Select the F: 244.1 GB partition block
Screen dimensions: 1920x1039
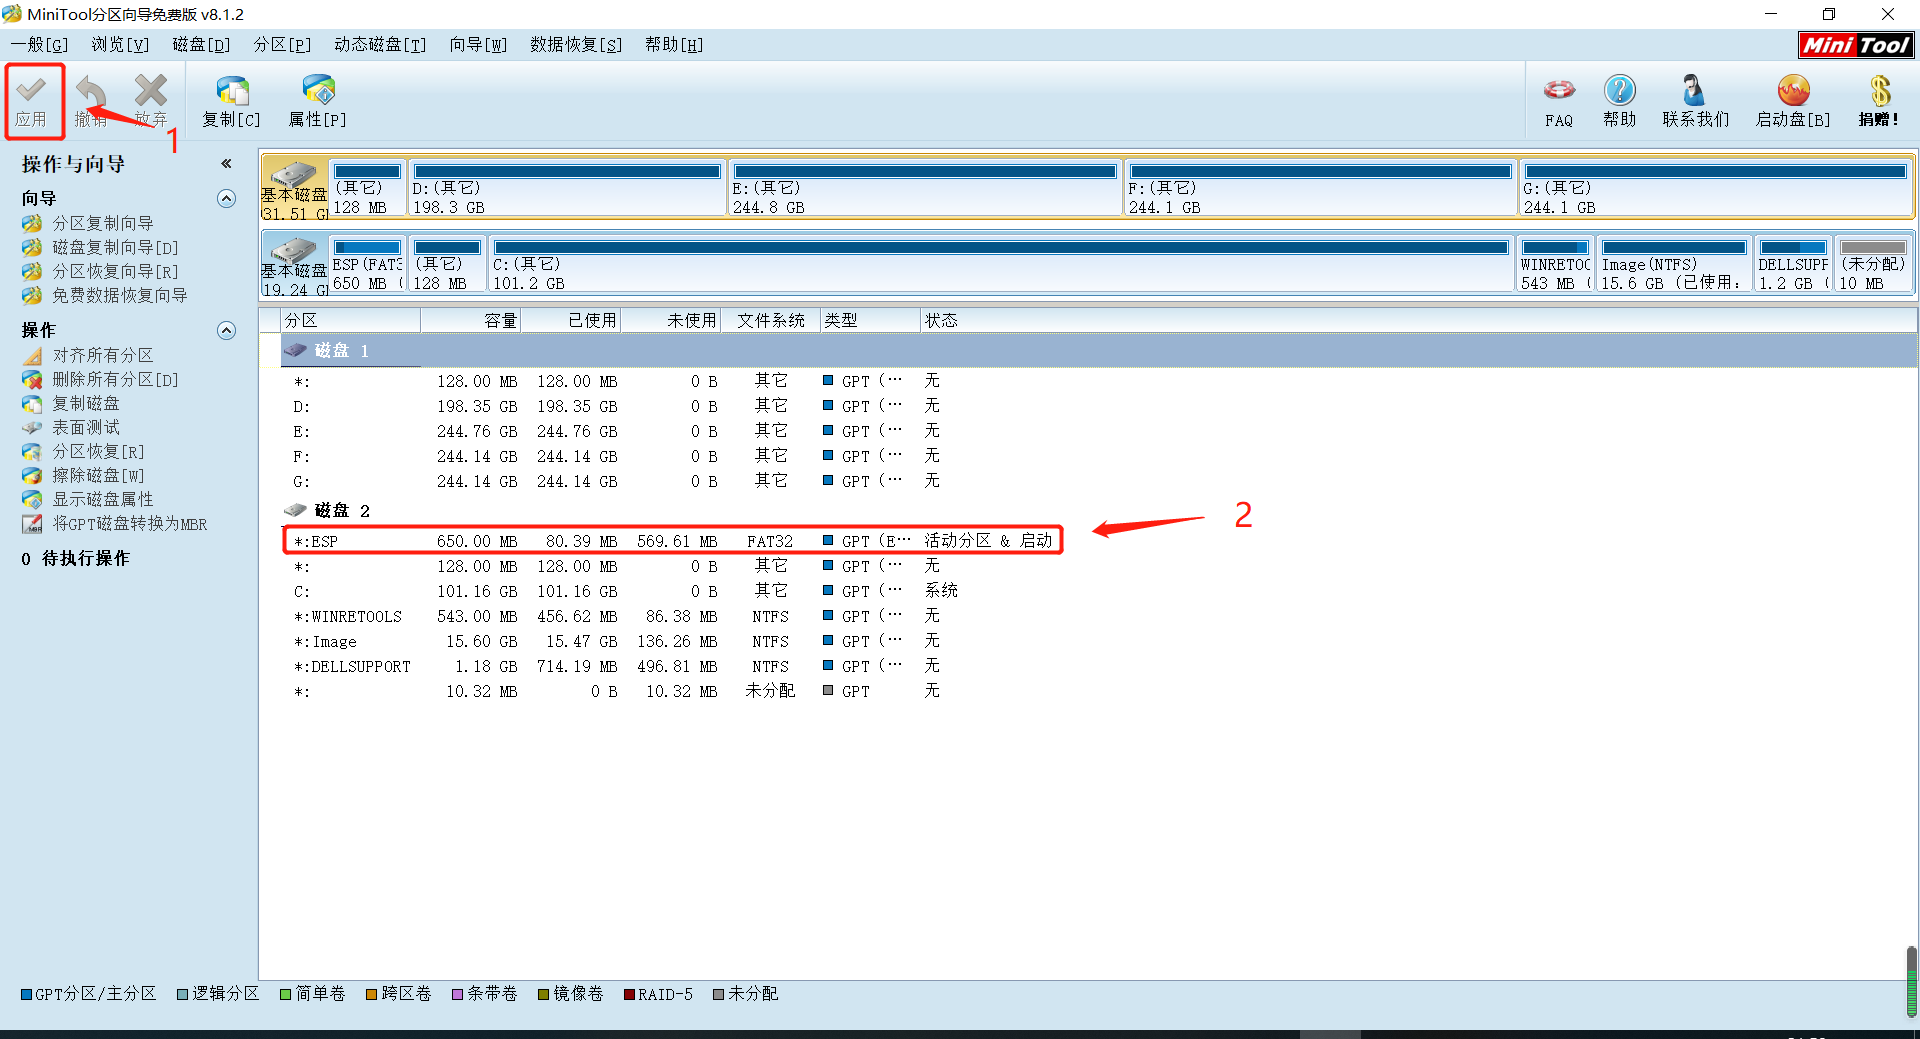[x=1320, y=188]
